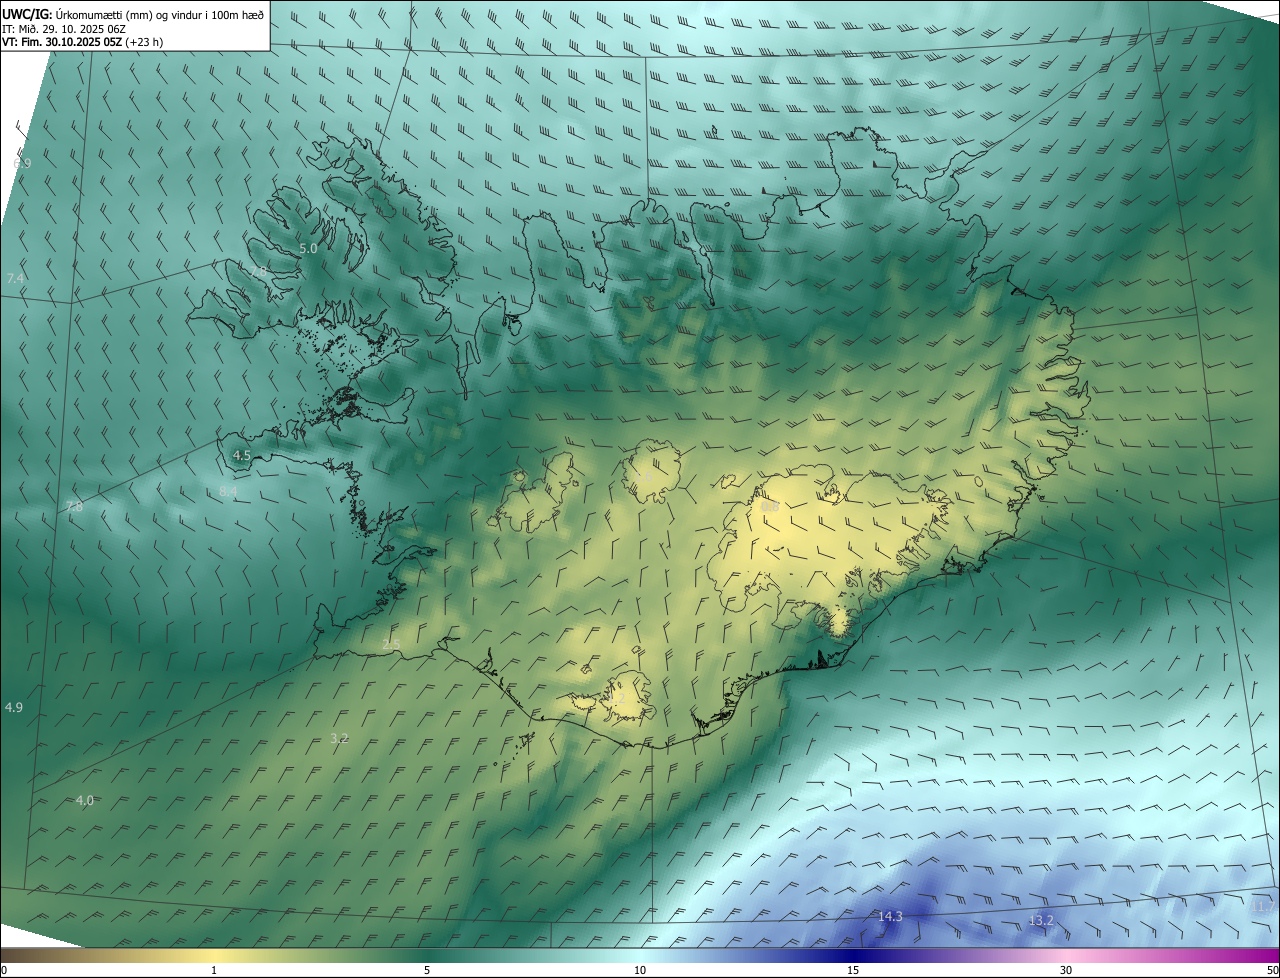Click the 7.4 value label over the sea

tap(15, 278)
